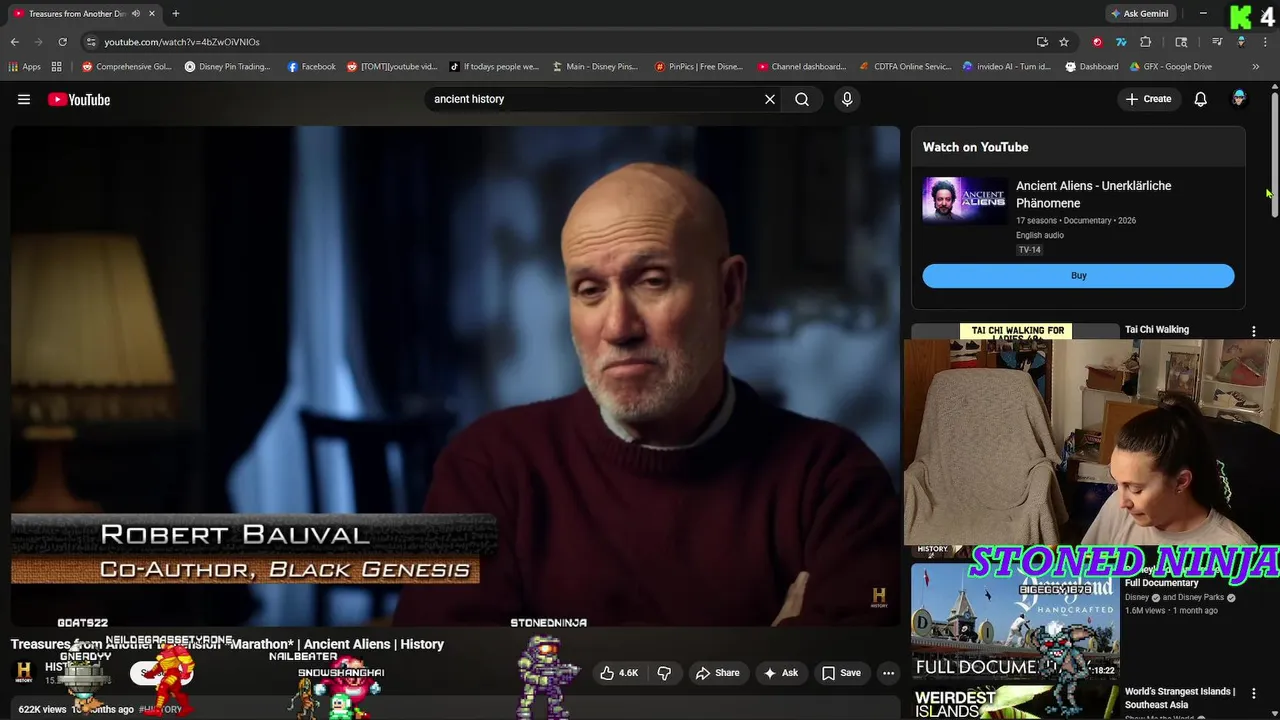Open the more actions ellipsis below video
Screen dimensions: 1280x720
(888, 673)
